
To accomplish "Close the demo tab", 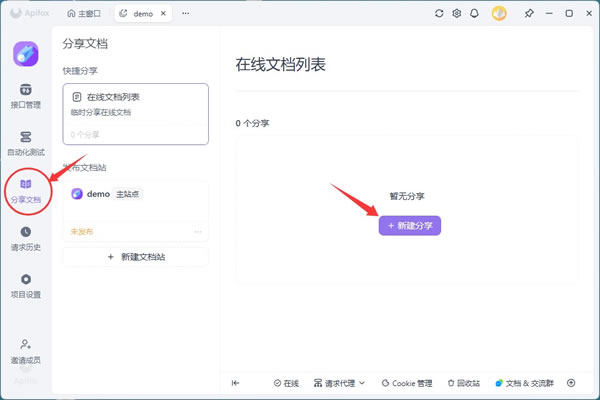I will pyautogui.click(x=163, y=13).
